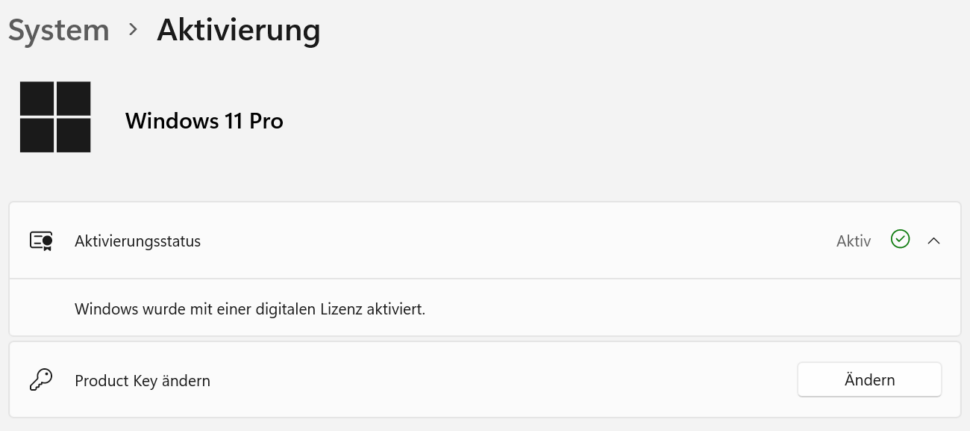This screenshot has height=431, width=970.
Task: Click the Aktivierungsstatus label
Action: (x=137, y=241)
